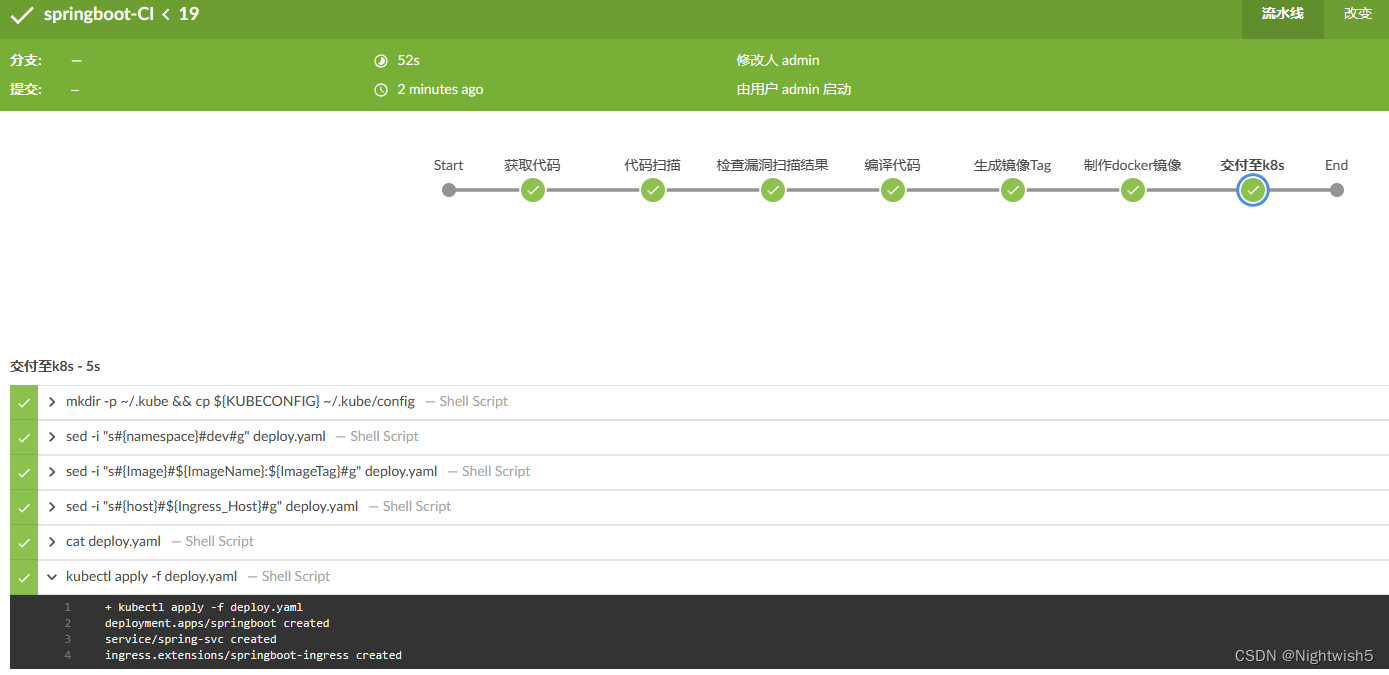The height and width of the screenshot is (675, 1389).
Task: Open the 改变 tab
Action: 1358,14
